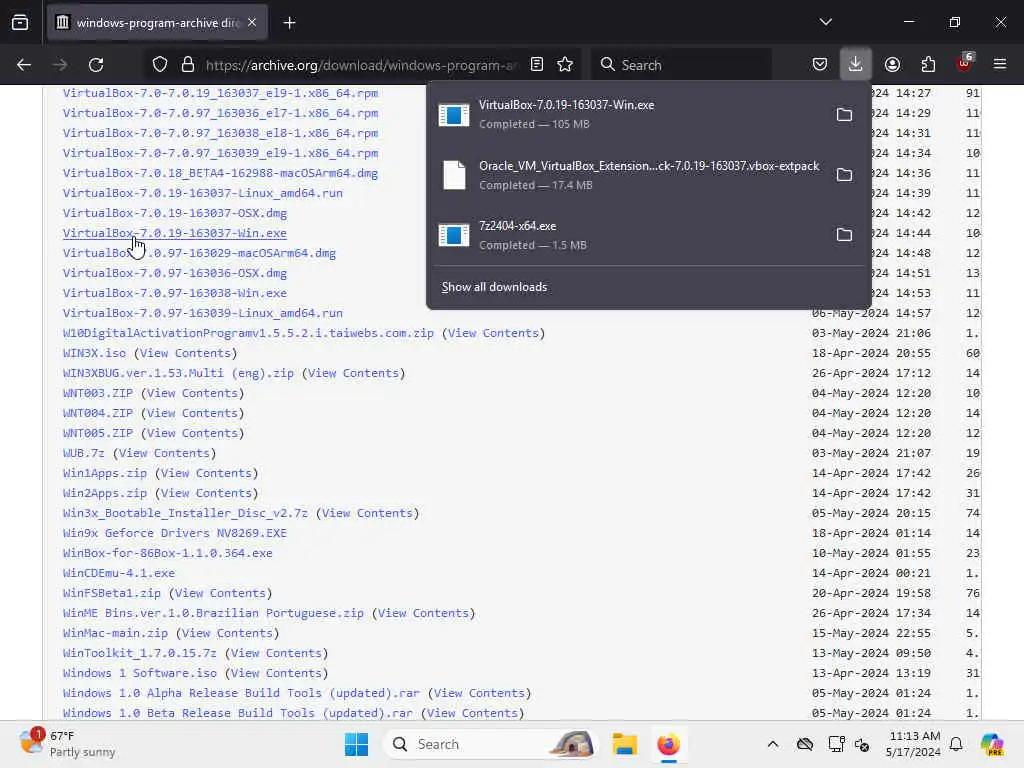Open Win1Apps.zip link
The image size is (1024, 768).
104,473
